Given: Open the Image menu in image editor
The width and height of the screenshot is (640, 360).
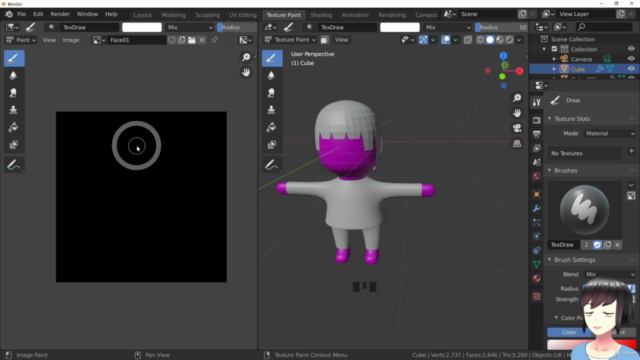Looking at the screenshot, I should click(x=71, y=40).
